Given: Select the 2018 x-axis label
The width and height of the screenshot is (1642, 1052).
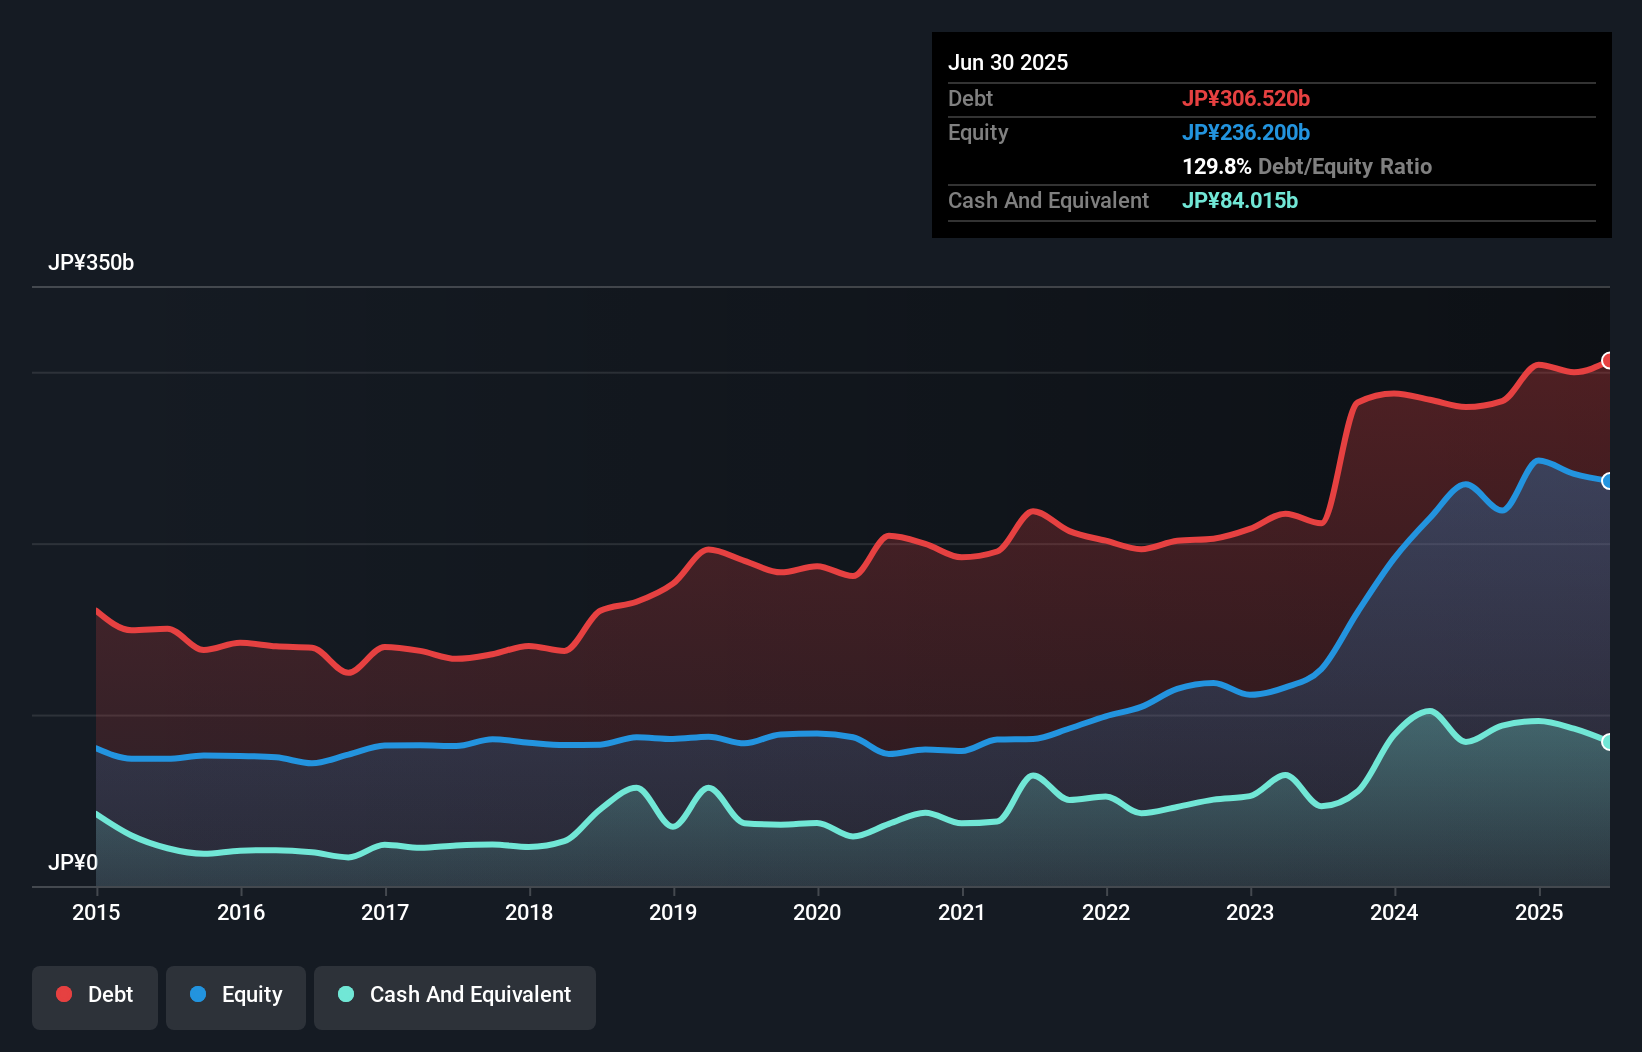Looking at the screenshot, I should coord(529,912).
